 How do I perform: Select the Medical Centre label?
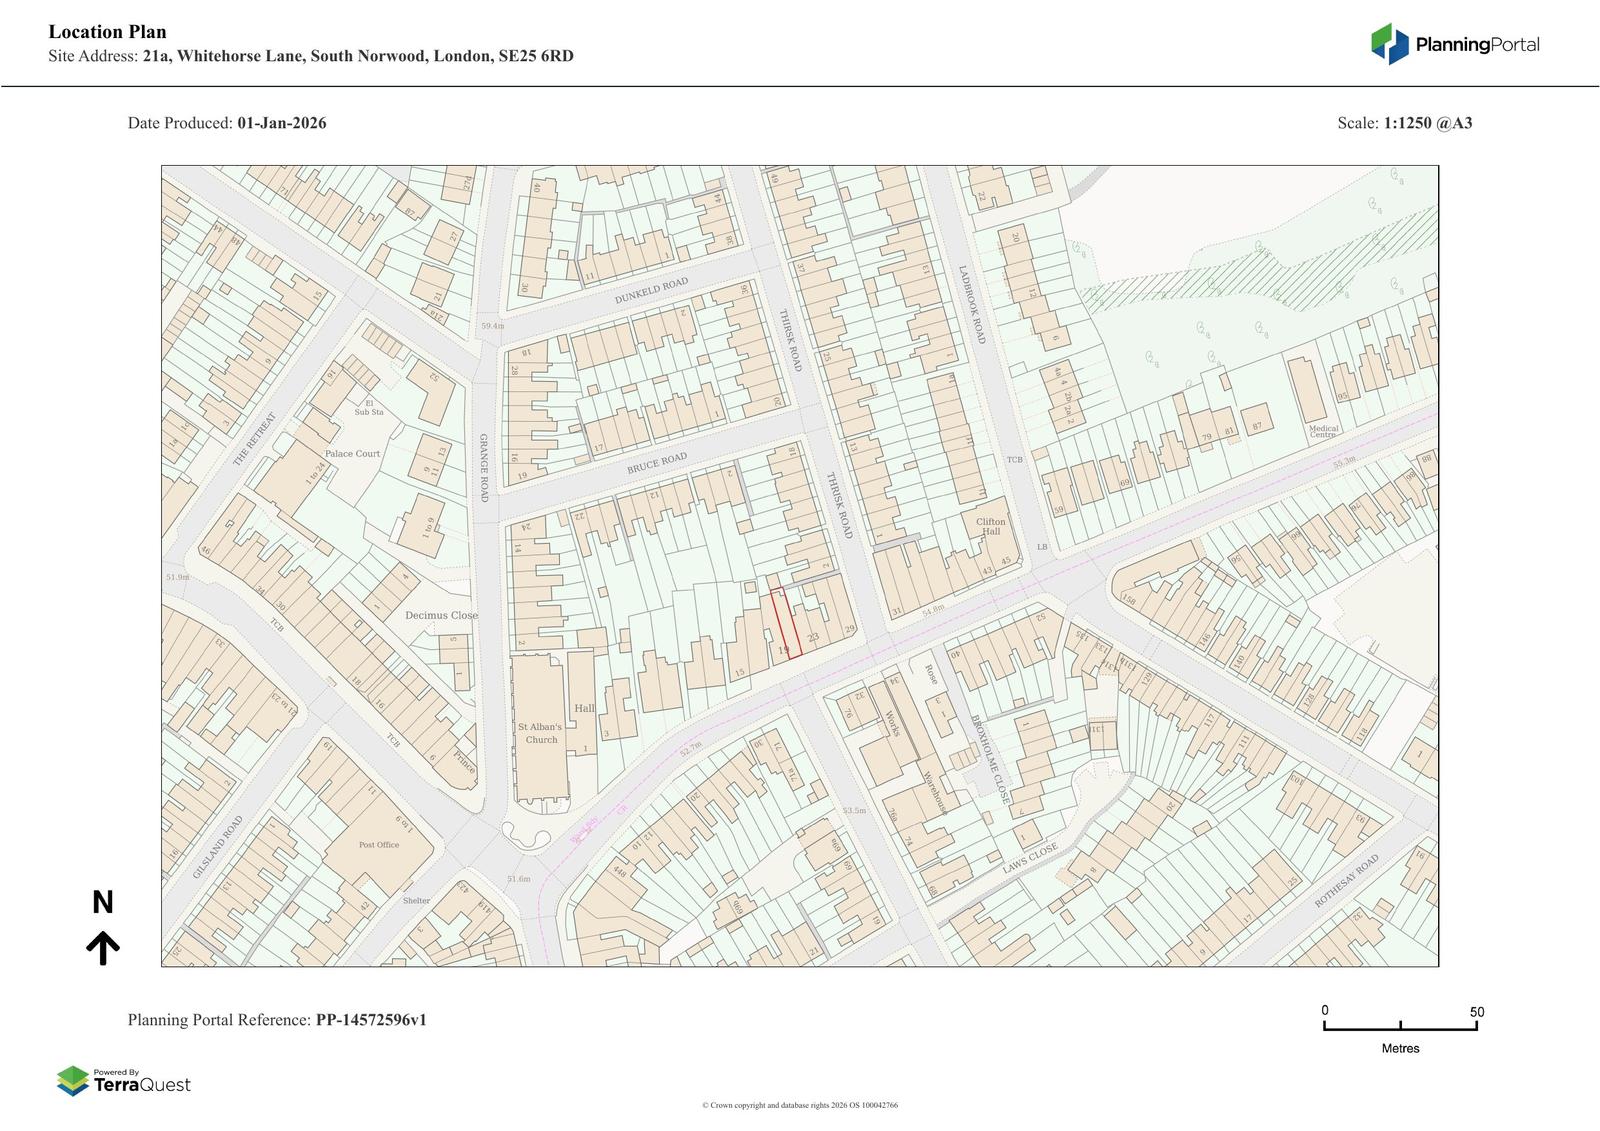pos(1323,431)
